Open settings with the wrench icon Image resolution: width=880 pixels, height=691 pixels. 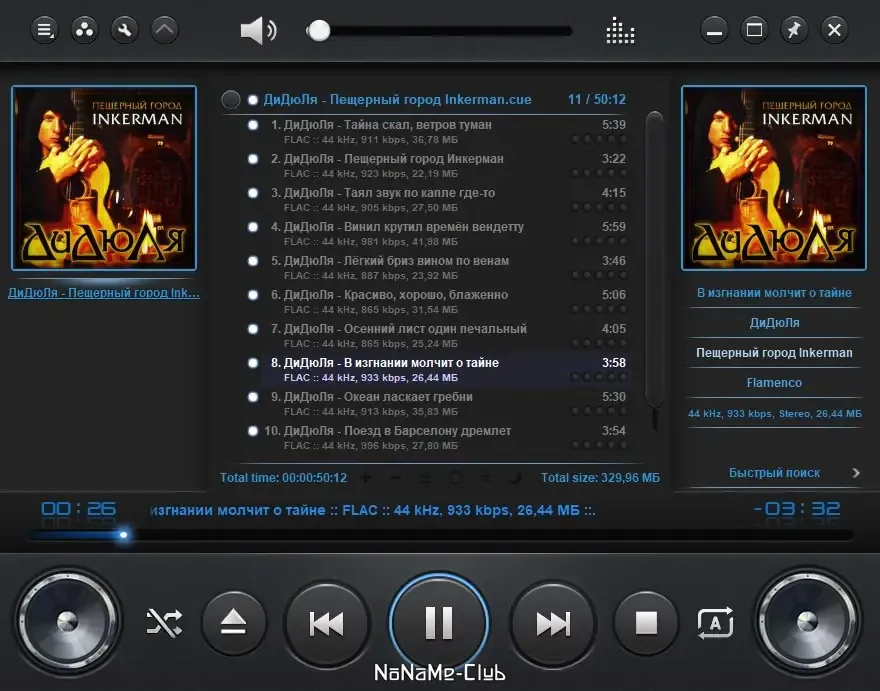click(x=125, y=30)
